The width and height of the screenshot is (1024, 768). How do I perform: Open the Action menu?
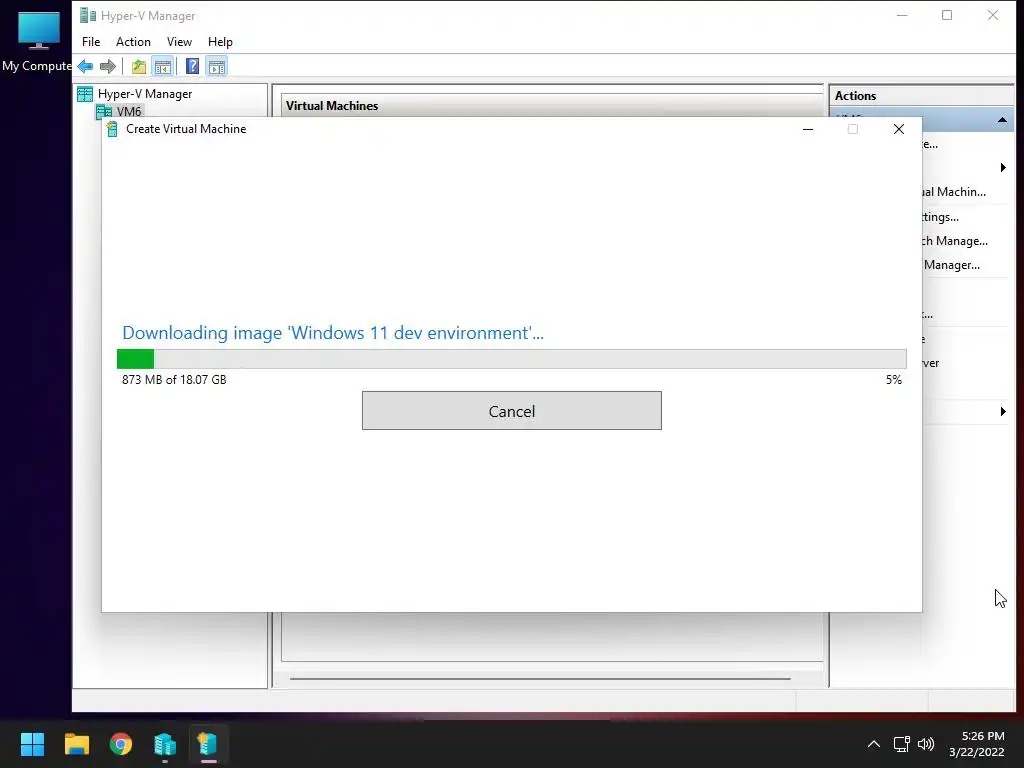133,42
